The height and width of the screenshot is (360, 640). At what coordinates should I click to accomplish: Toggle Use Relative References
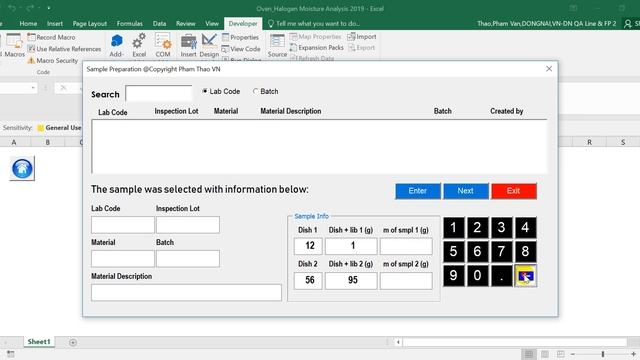[64, 49]
